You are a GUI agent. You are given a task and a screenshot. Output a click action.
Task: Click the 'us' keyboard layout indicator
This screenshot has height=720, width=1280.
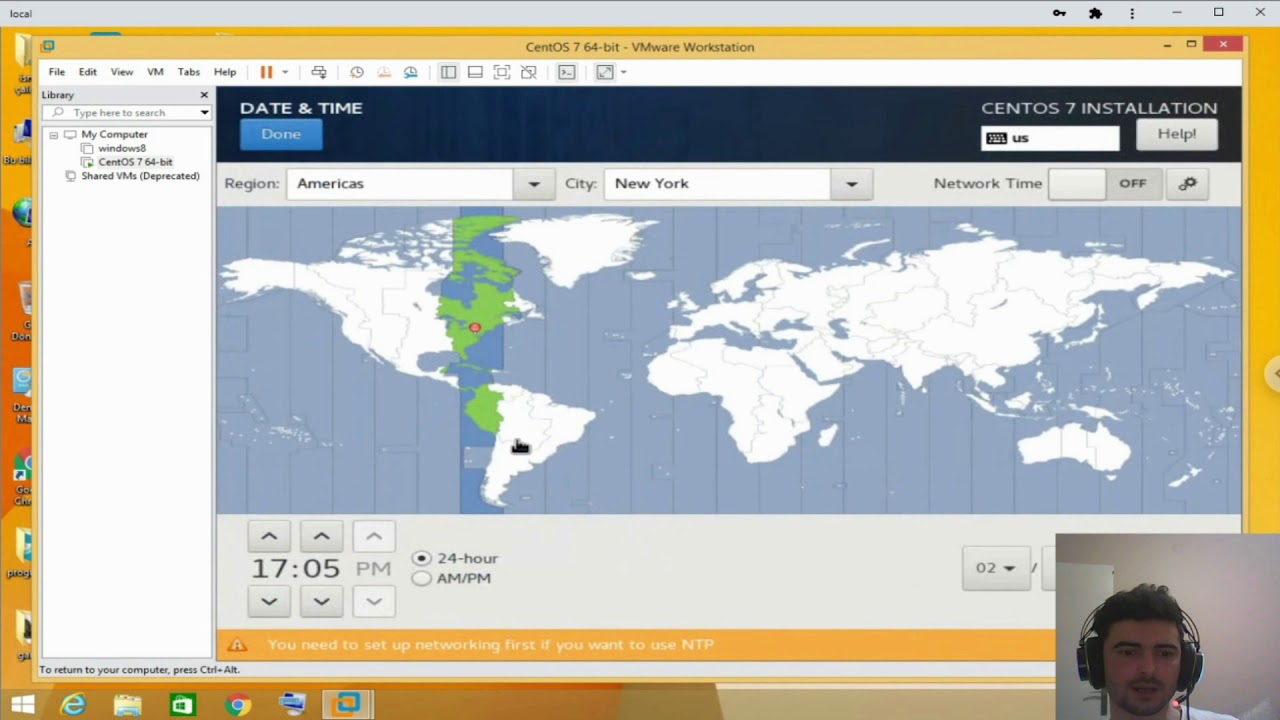(1050, 138)
